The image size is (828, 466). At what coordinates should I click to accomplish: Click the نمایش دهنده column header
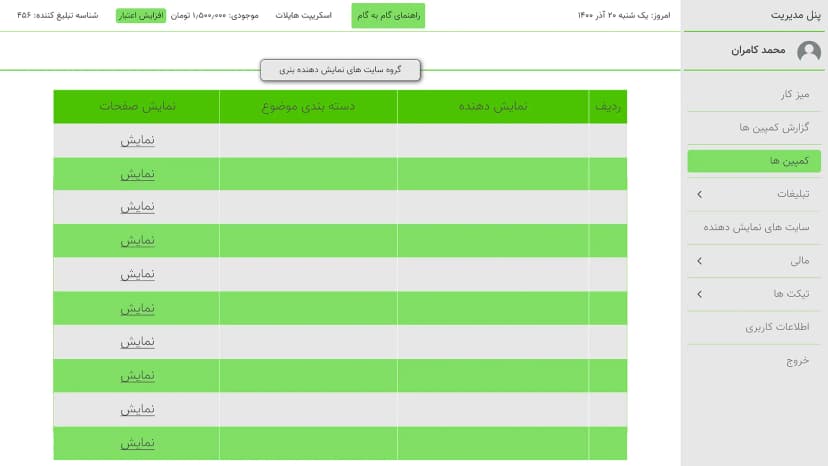(x=493, y=107)
